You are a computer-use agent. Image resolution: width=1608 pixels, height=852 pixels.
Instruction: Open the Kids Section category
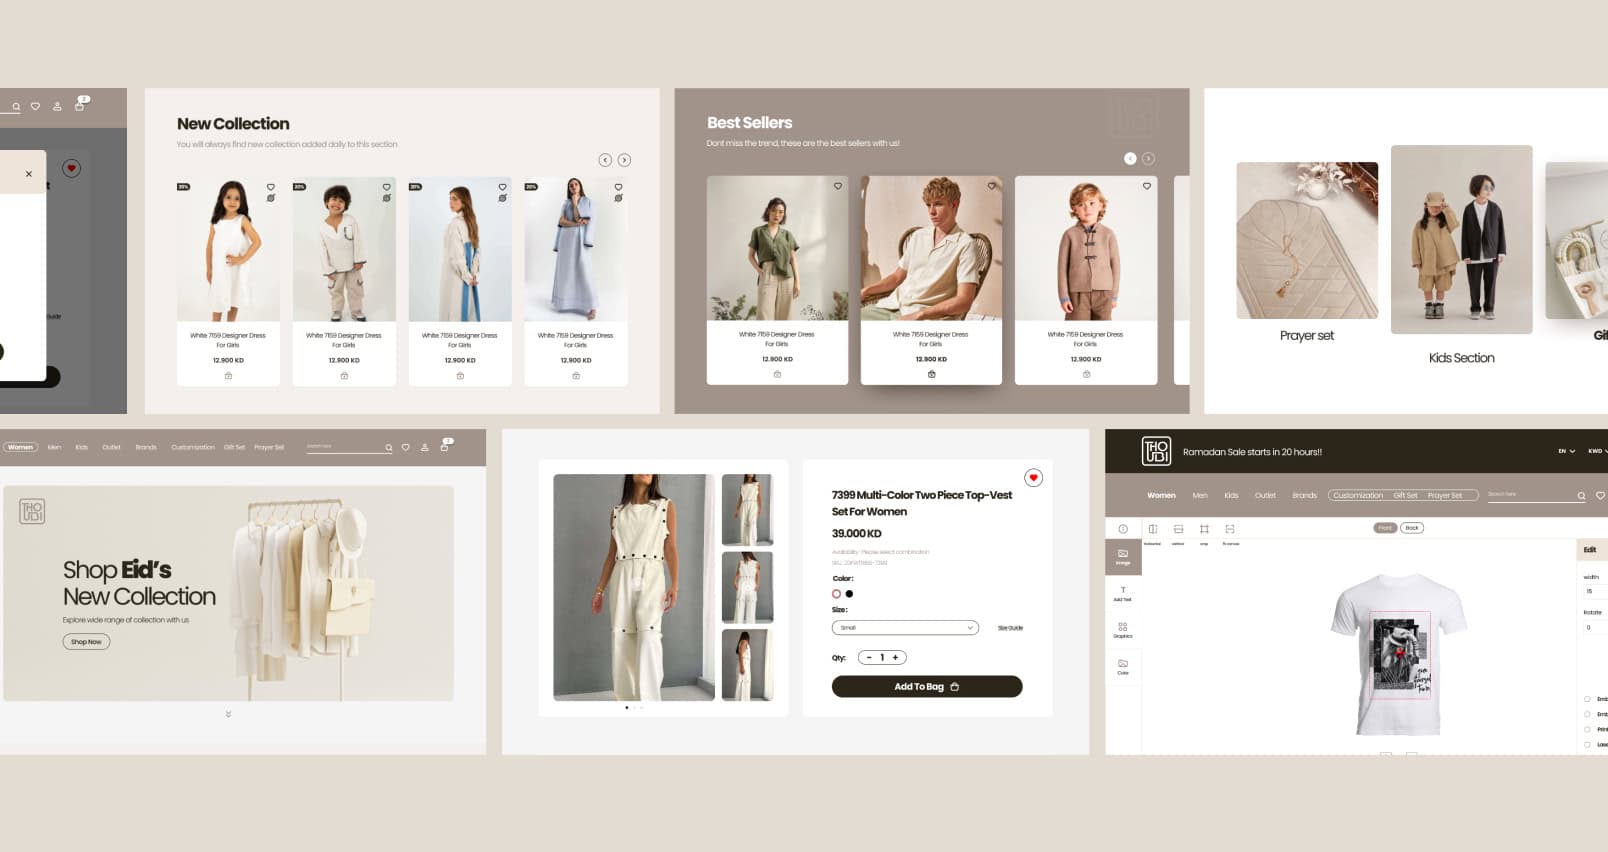point(1461,256)
